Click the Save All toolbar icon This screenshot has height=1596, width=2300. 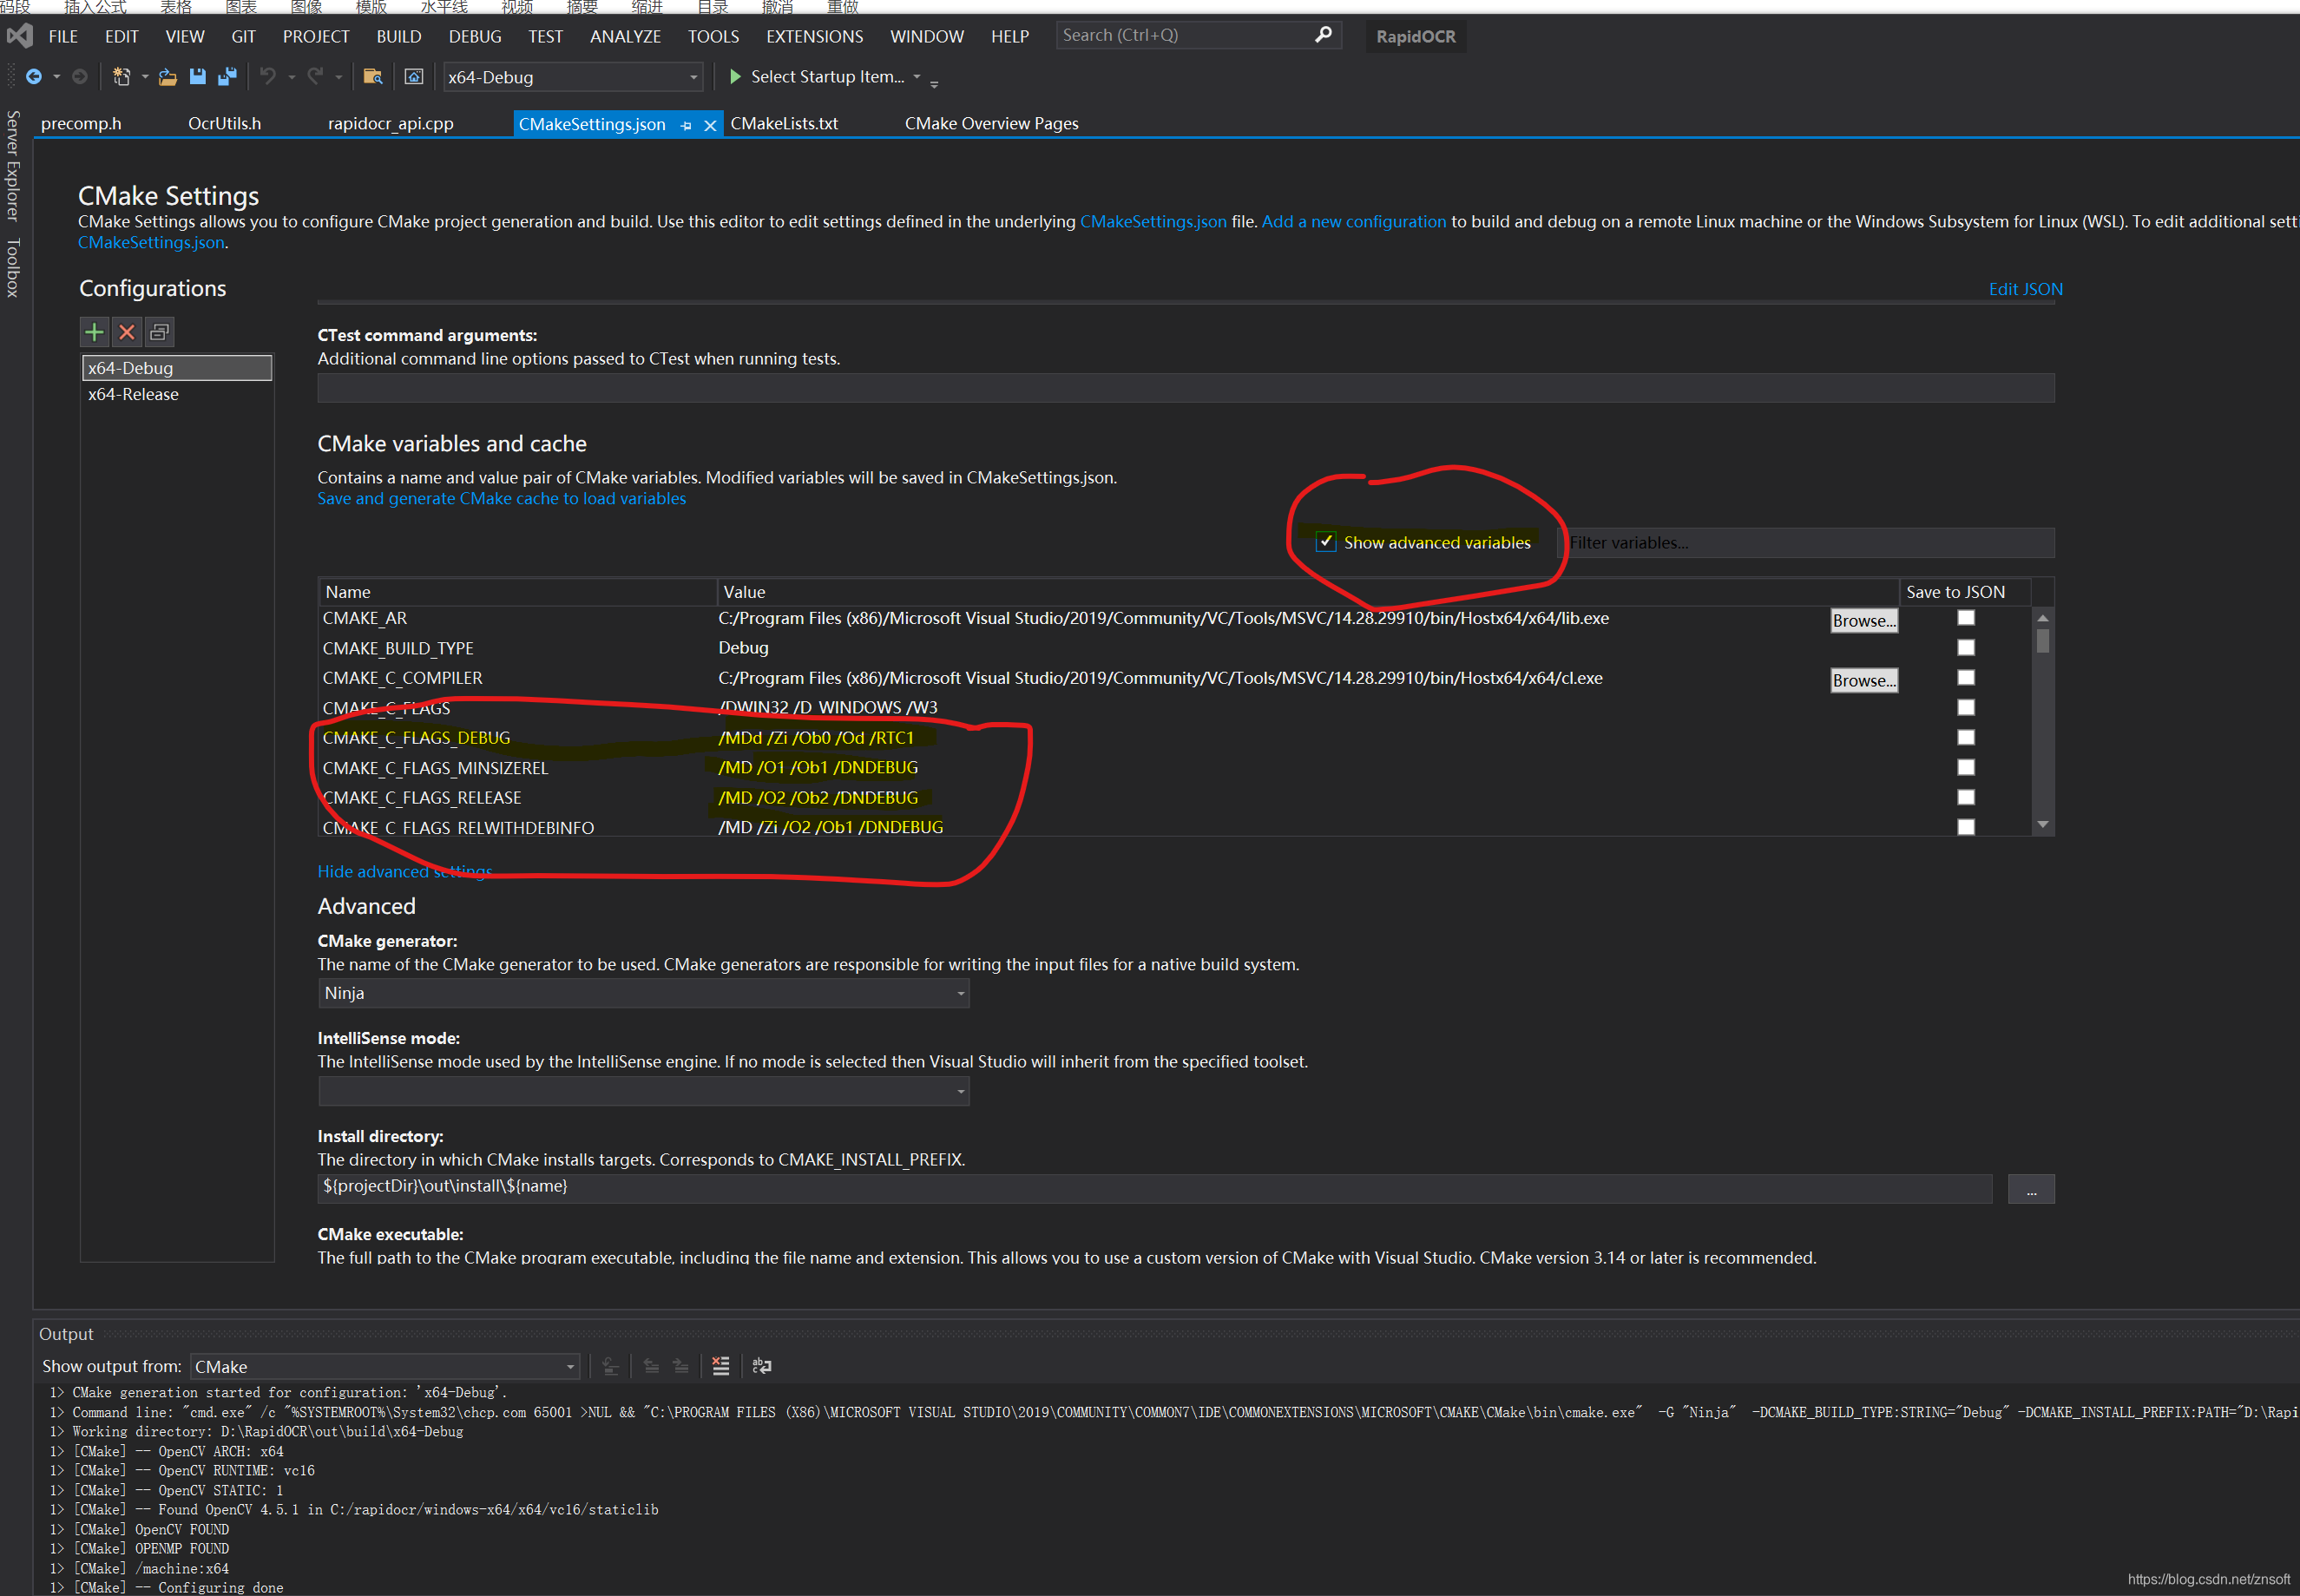[x=227, y=76]
